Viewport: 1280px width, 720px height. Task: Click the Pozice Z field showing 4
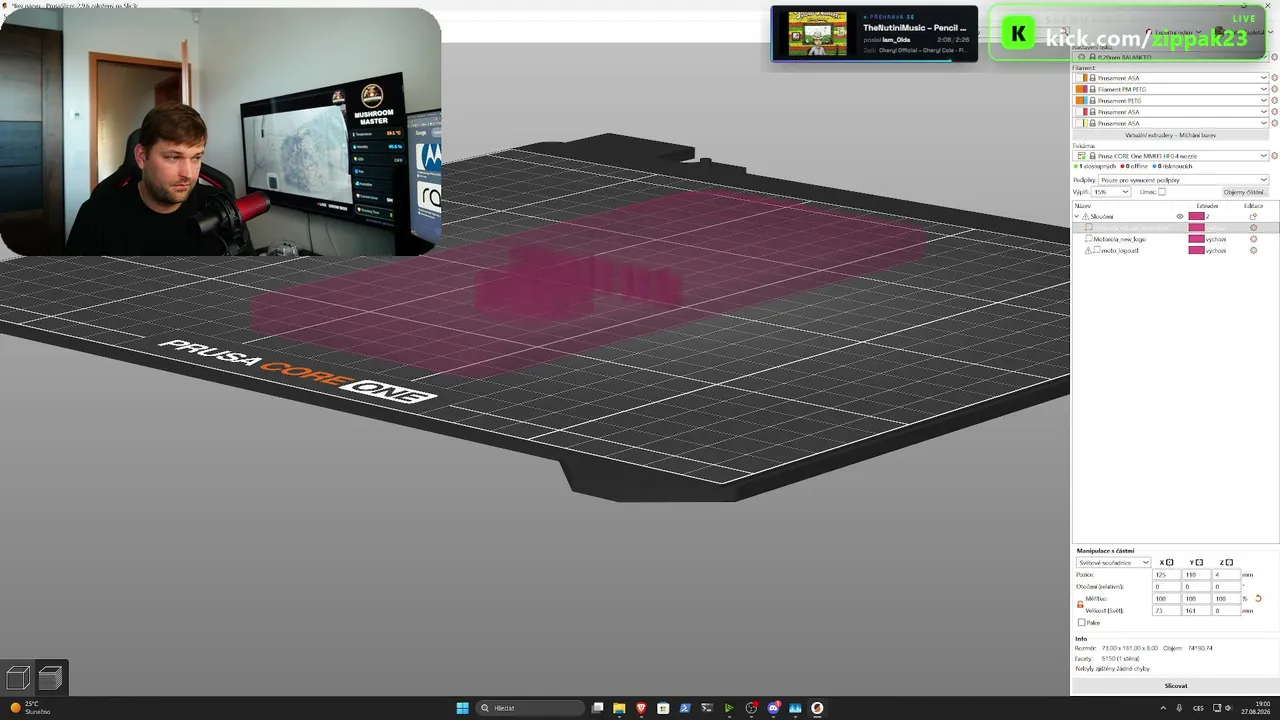[x=1226, y=575]
